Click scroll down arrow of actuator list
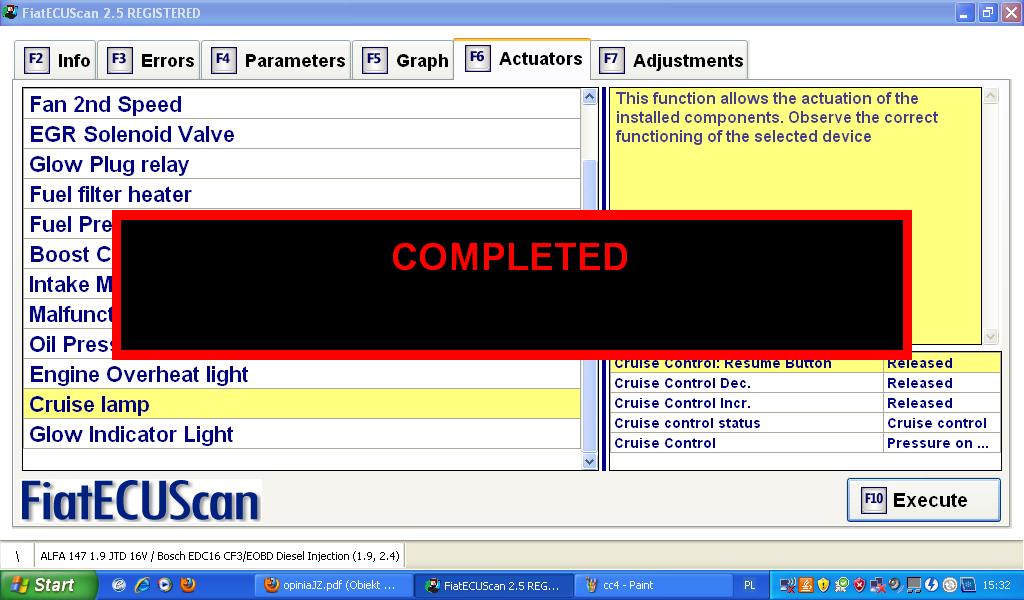 pos(589,462)
